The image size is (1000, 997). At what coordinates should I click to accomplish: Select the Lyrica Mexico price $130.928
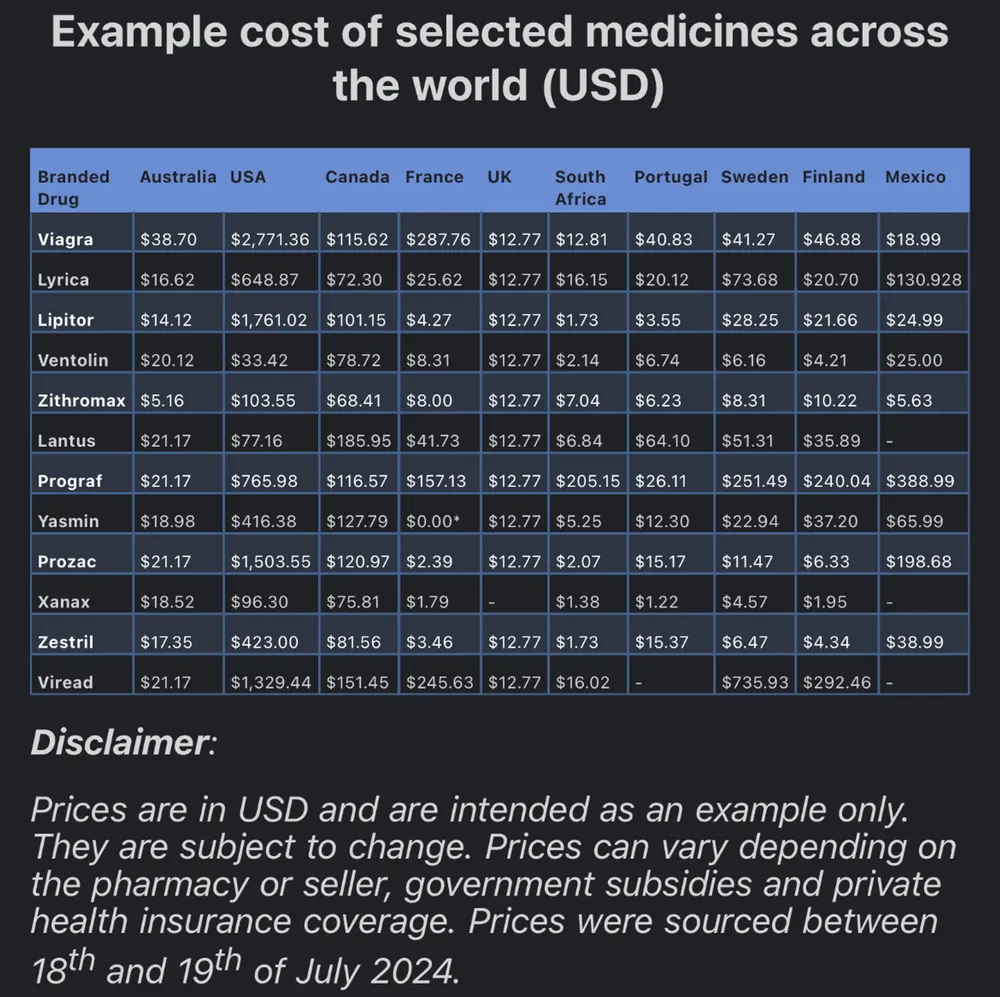coord(923,279)
